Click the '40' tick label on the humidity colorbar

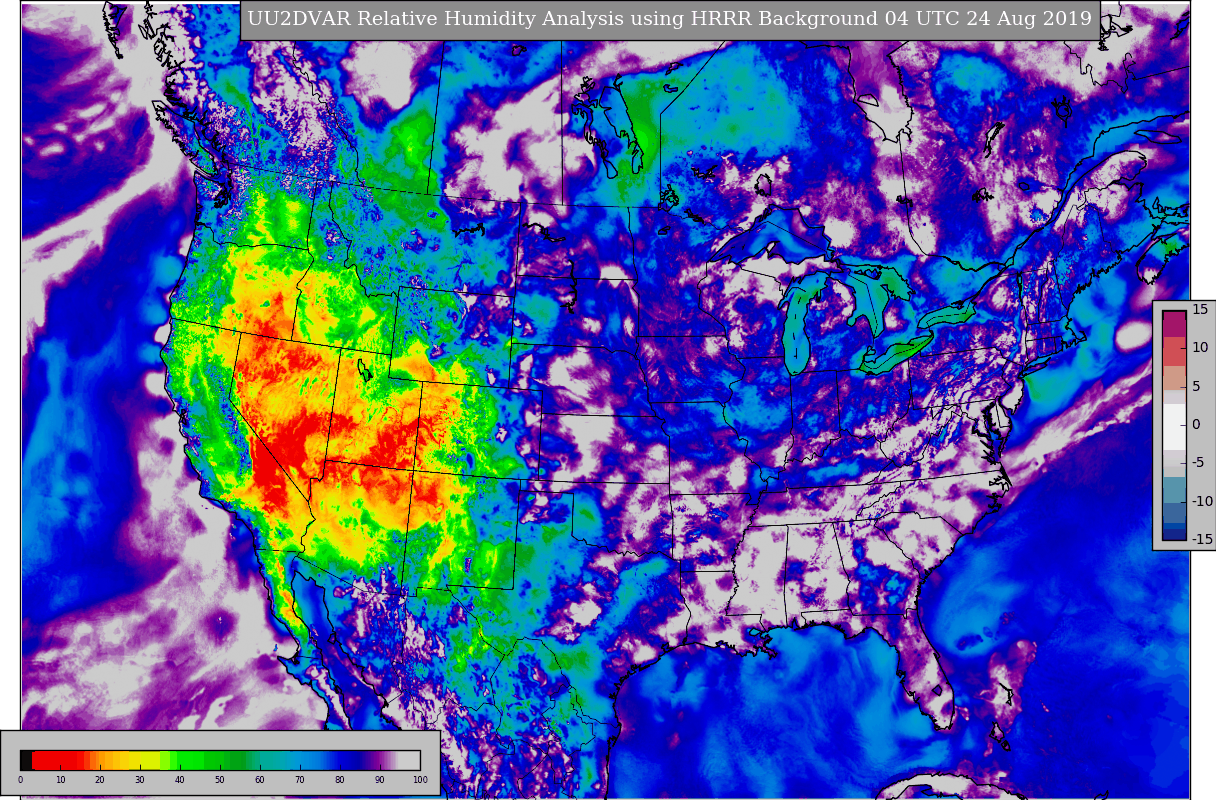179,780
